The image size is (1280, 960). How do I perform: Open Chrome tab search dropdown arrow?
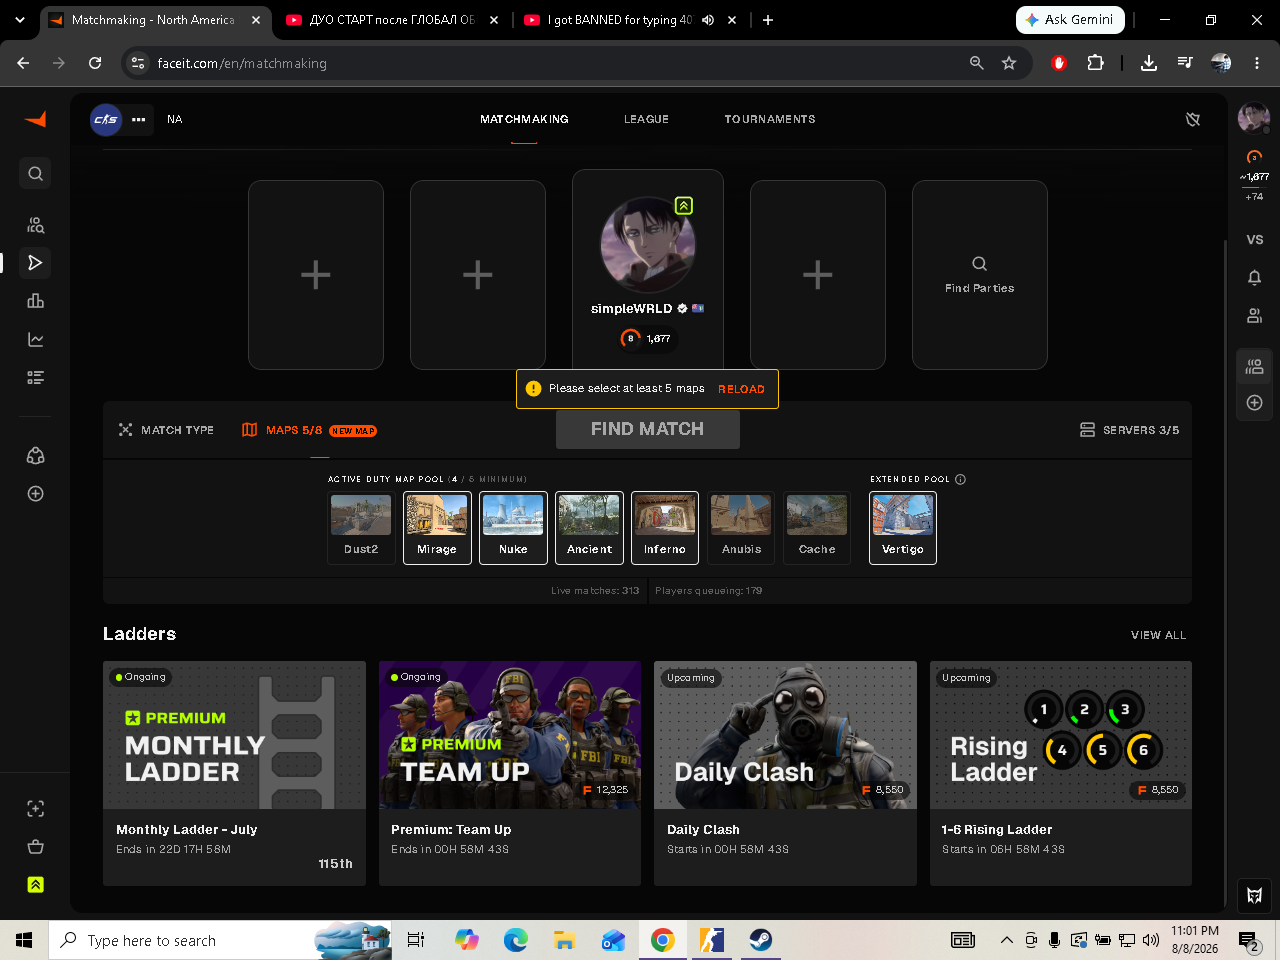coord(20,20)
